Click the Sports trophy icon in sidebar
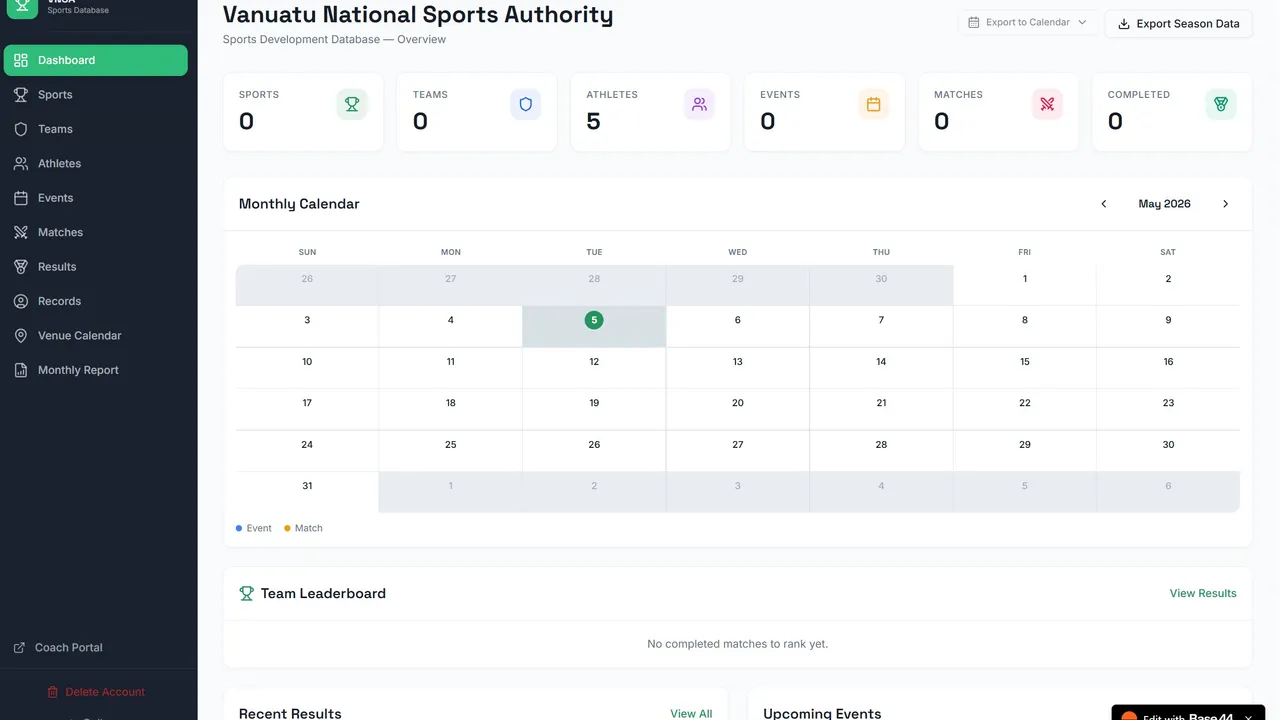The width and height of the screenshot is (1280, 720). tap(20, 95)
